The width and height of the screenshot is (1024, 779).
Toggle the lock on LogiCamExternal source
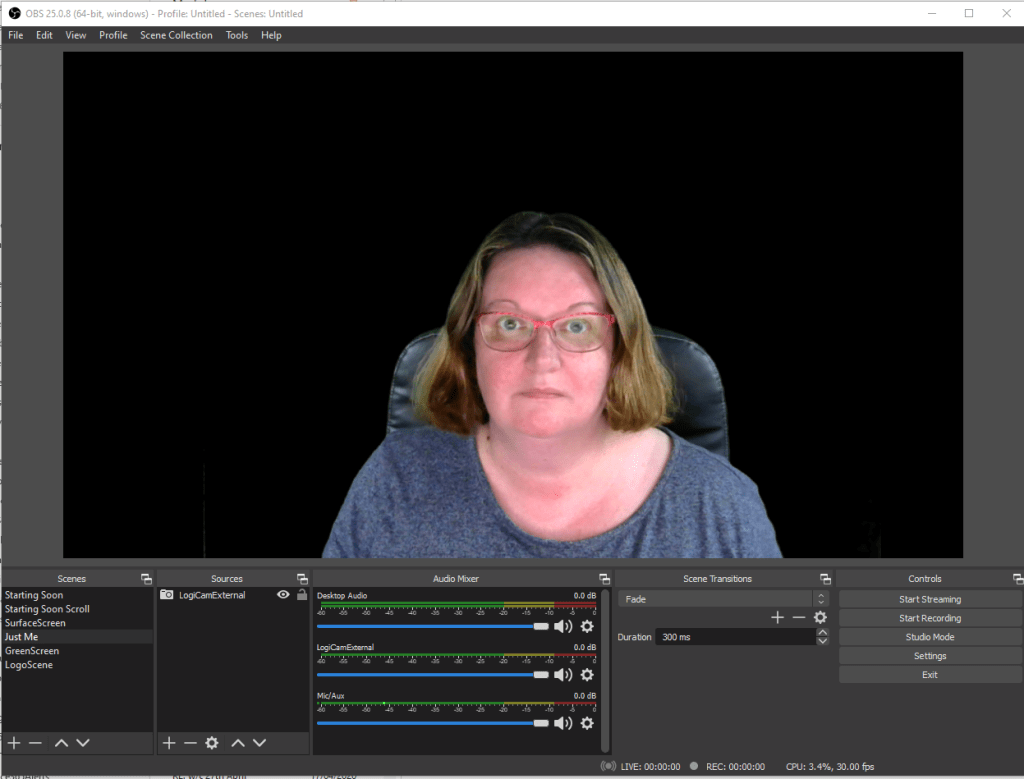(301, 595)
